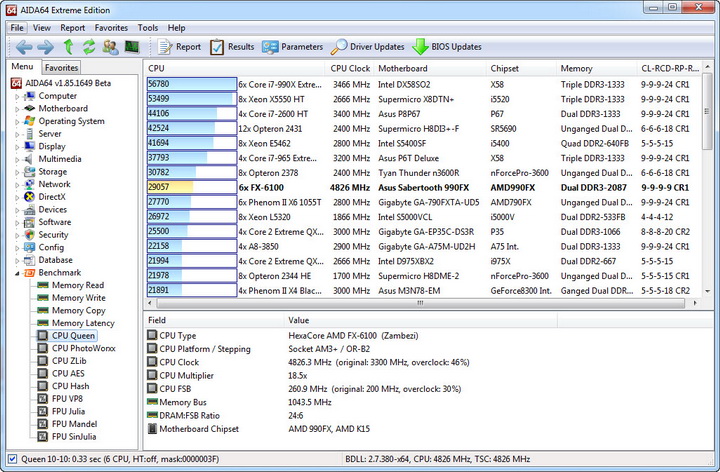The image size is (720, 472).
Task: Click the users icon in the toolbar
Action: click(110, 47)
